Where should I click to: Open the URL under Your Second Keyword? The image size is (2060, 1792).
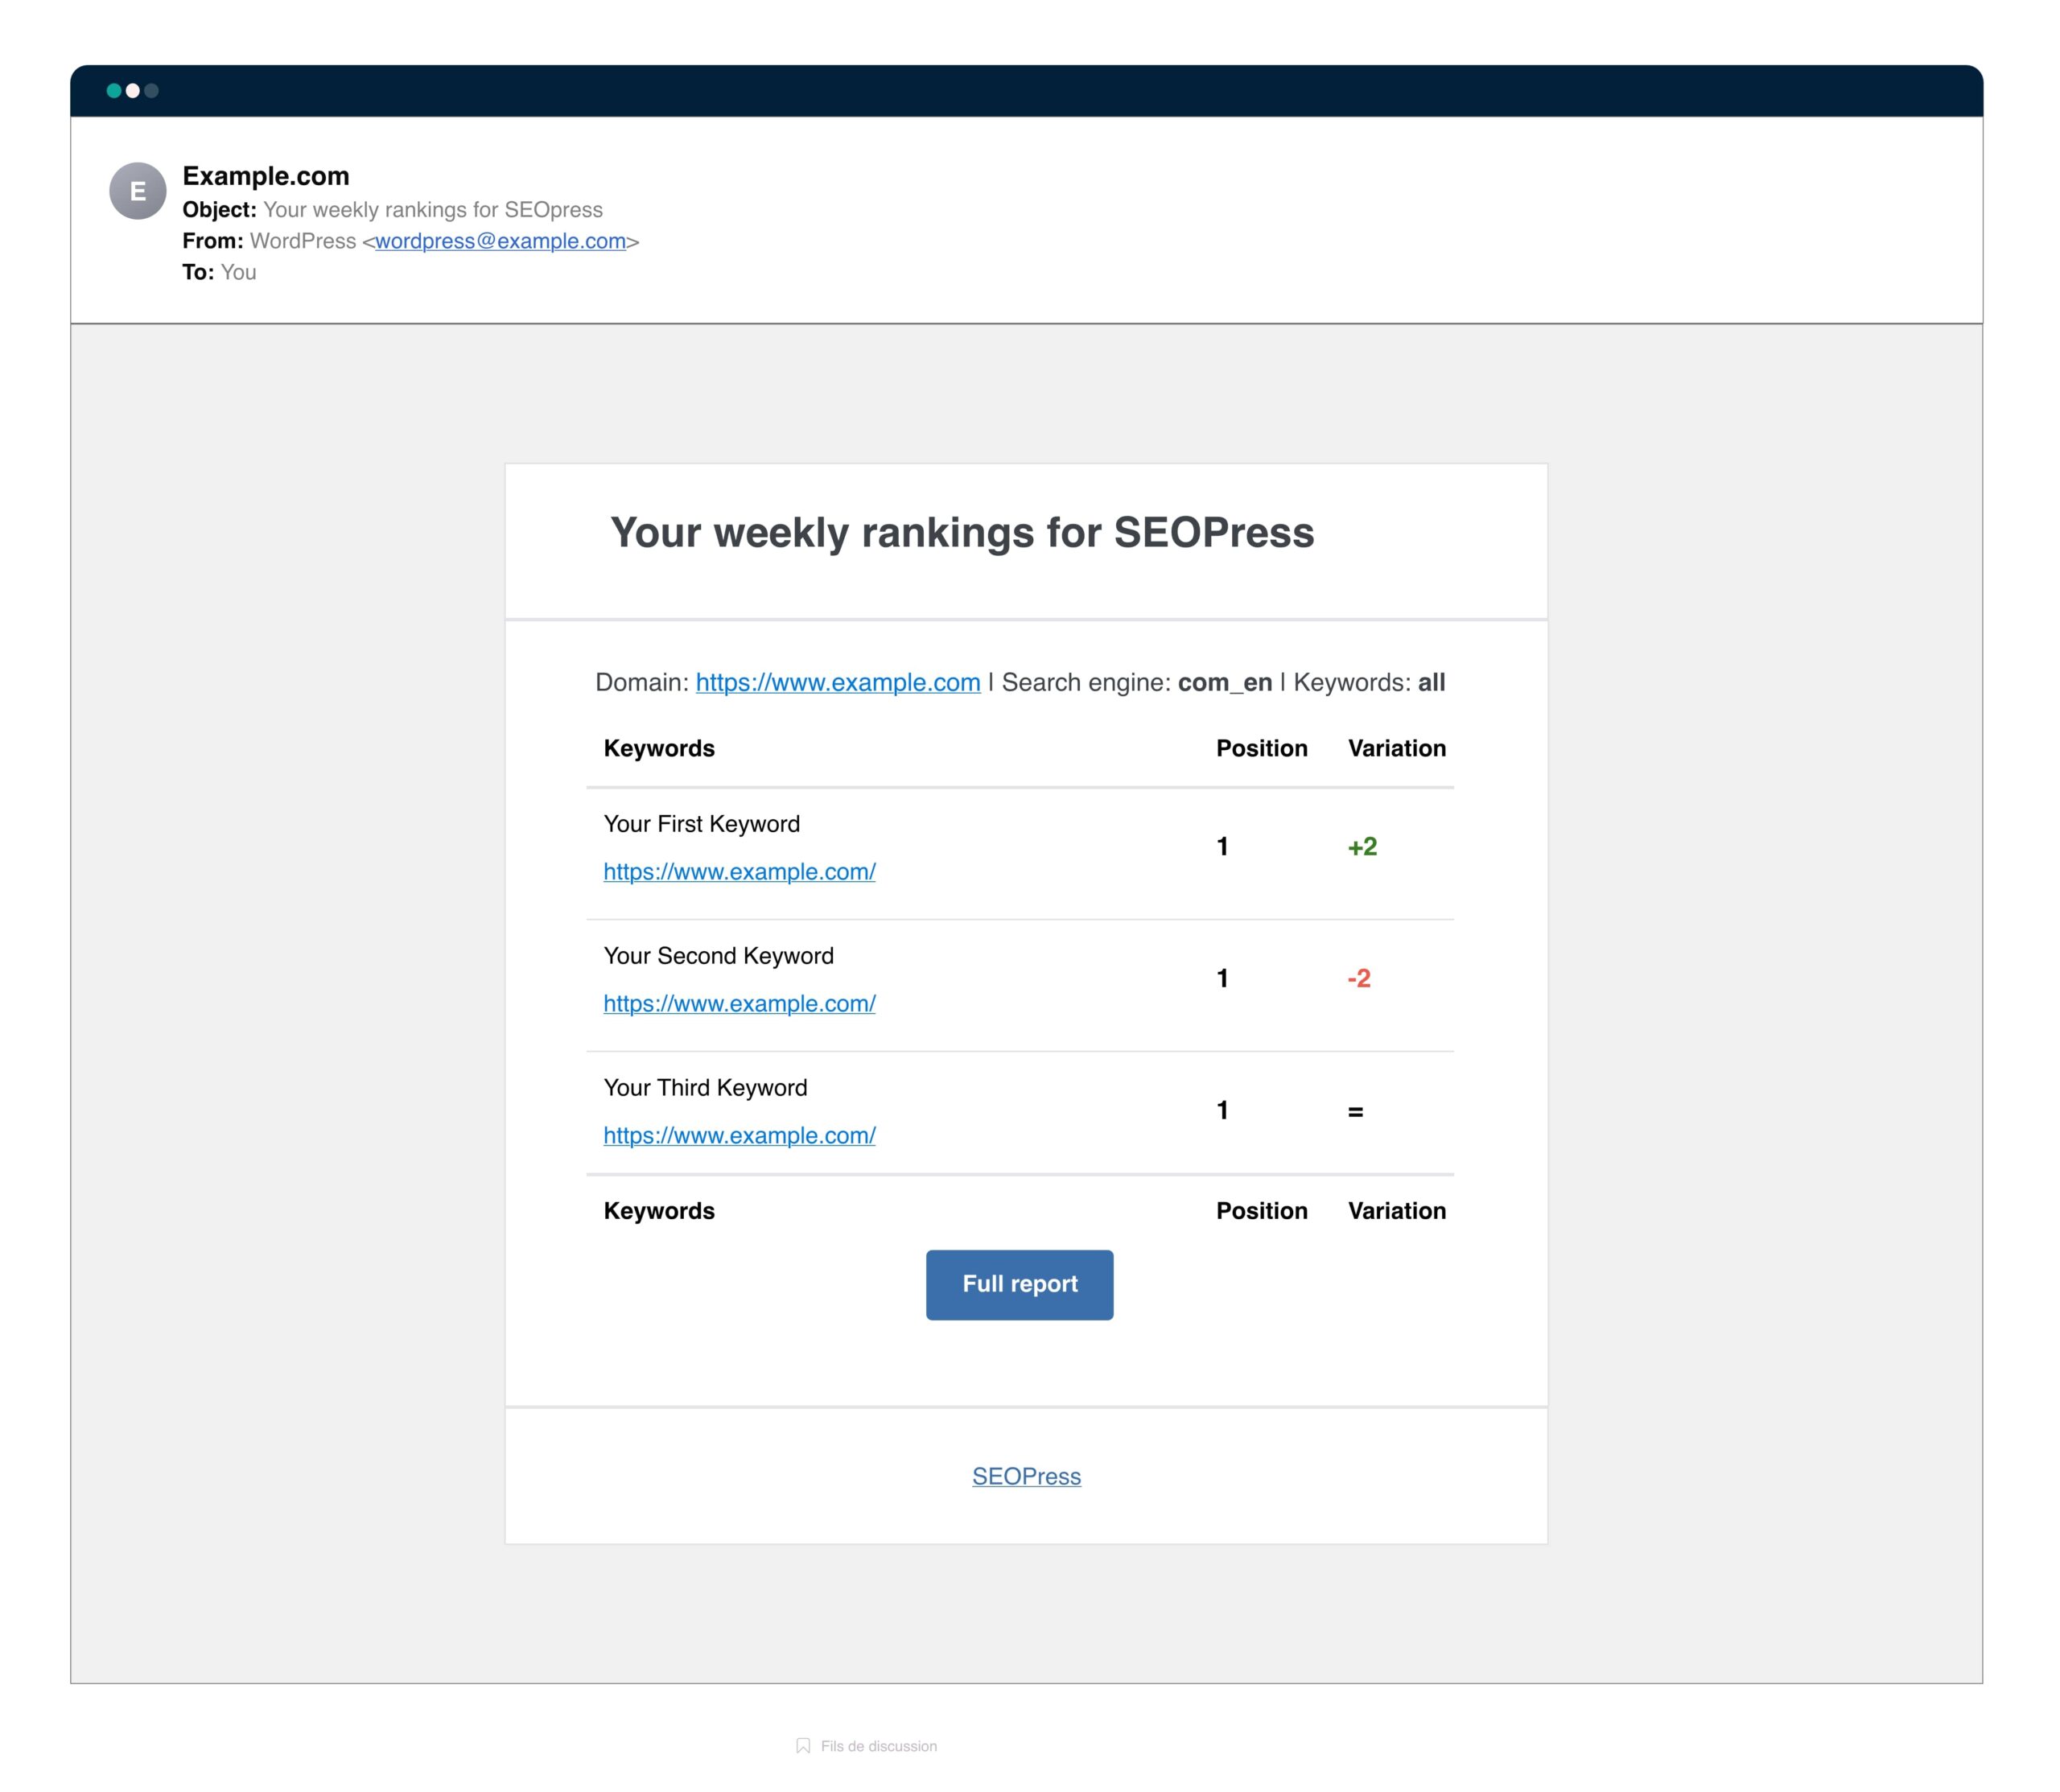739,1004
